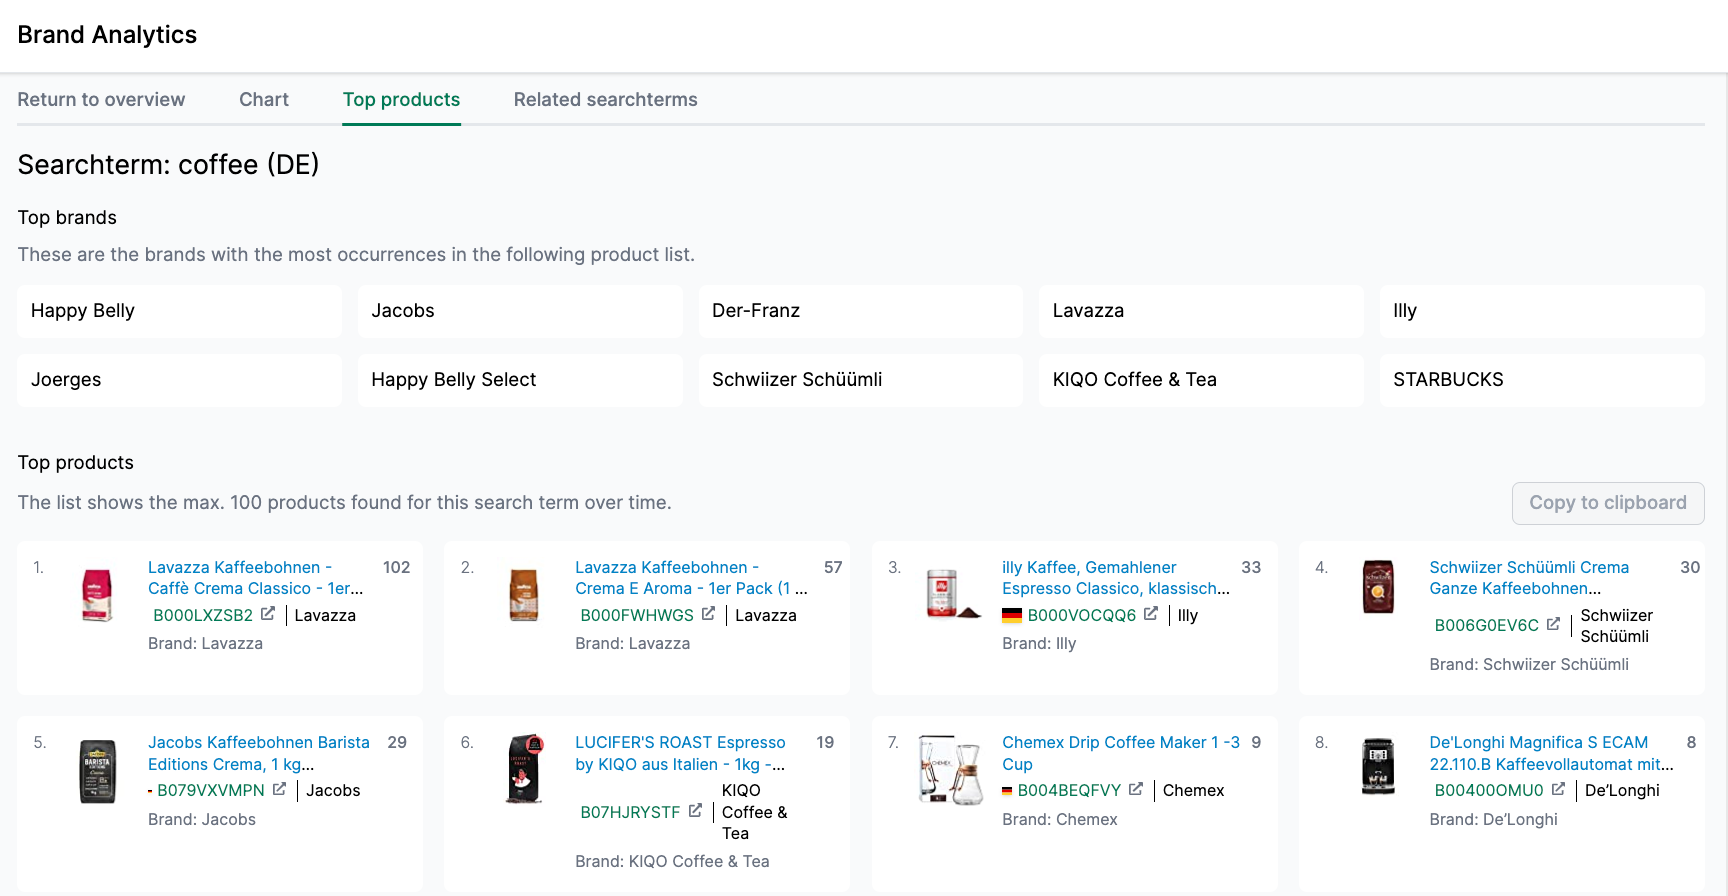
Task: Click the 'Brand: Schwiizer Schüümli' label
Action: click(1529, 664)
